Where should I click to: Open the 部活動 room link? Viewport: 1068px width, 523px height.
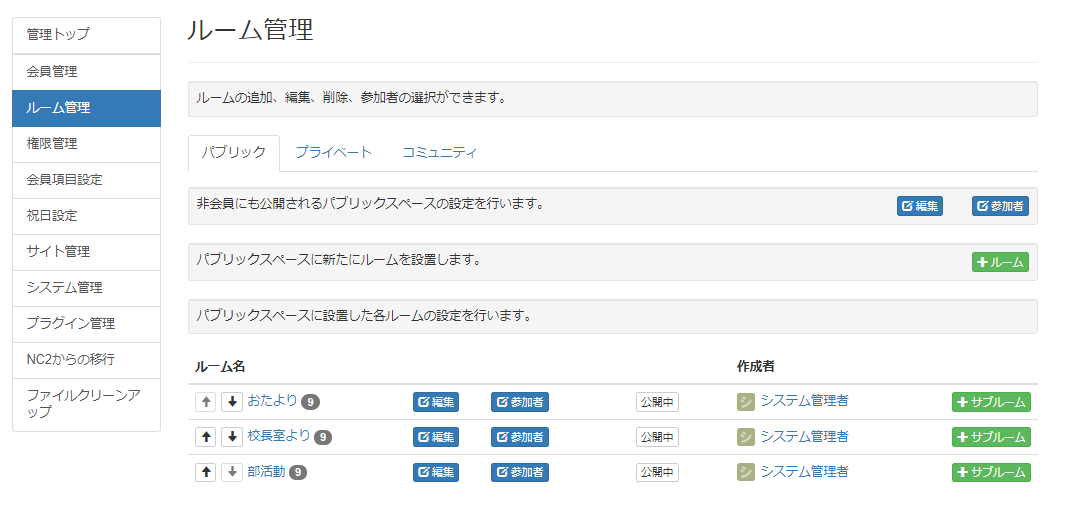point(266,471)
